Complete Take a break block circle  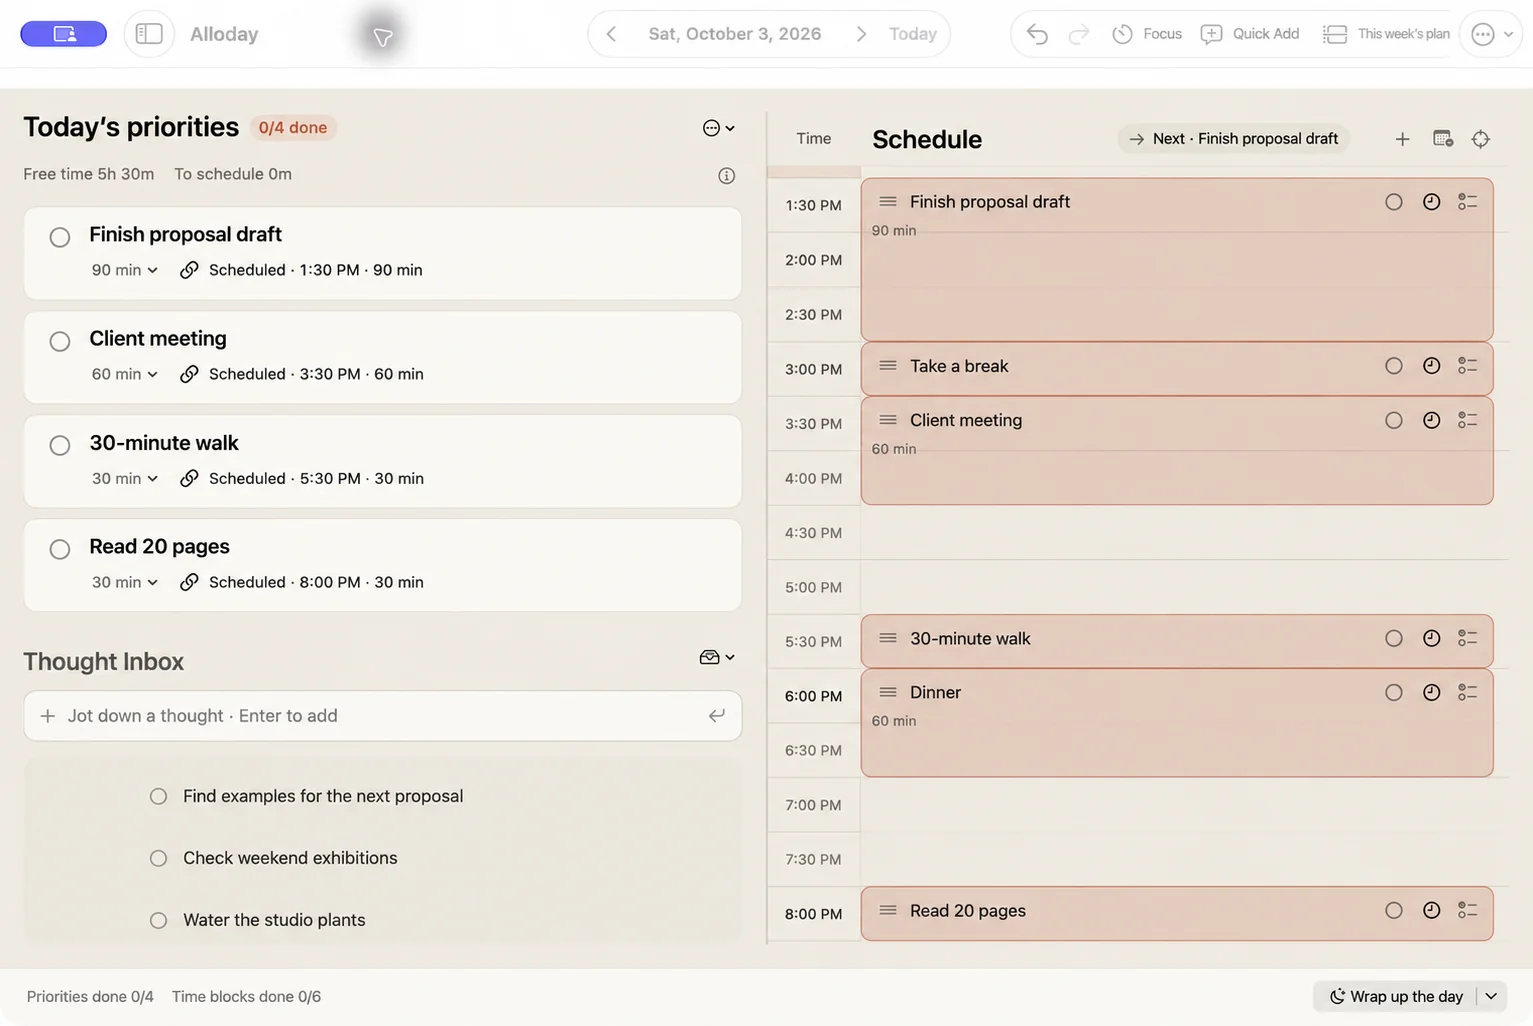[x=1394, y=366]
